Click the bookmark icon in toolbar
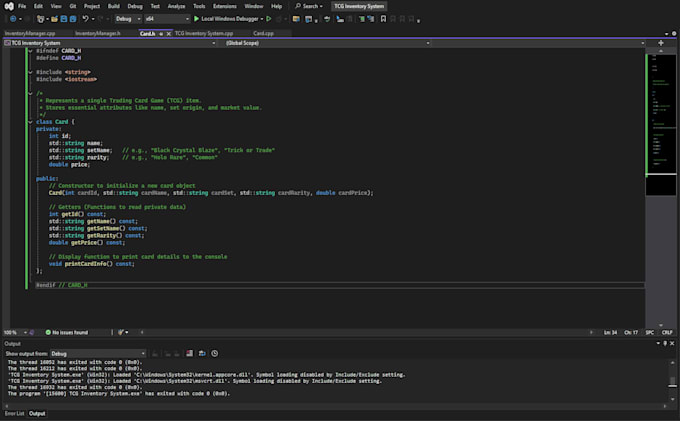Screen dimensions: 680x421 pyautogui.click(x=383, y=19)
